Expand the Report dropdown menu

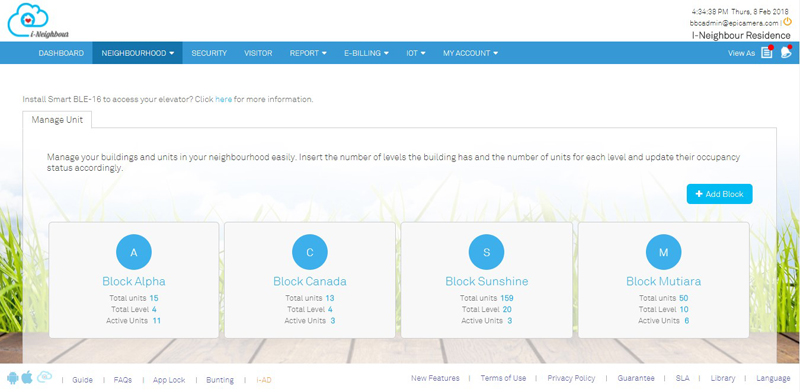[x=308, y=53]
